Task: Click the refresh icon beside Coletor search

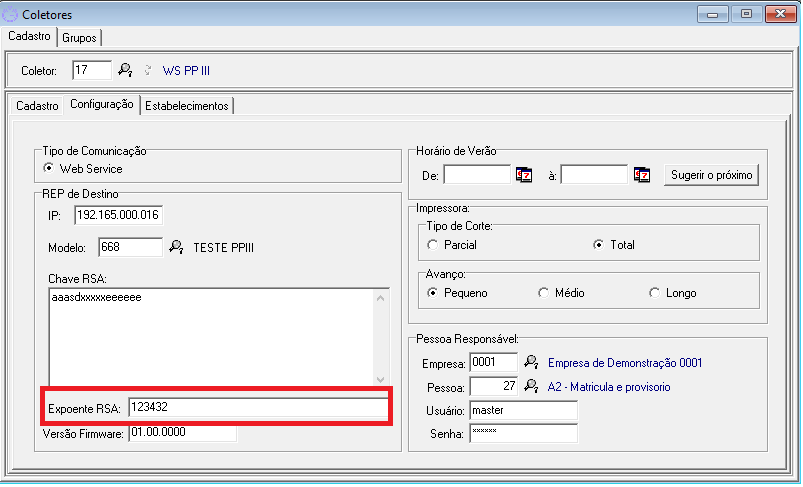Action: [x=148, y=70]
